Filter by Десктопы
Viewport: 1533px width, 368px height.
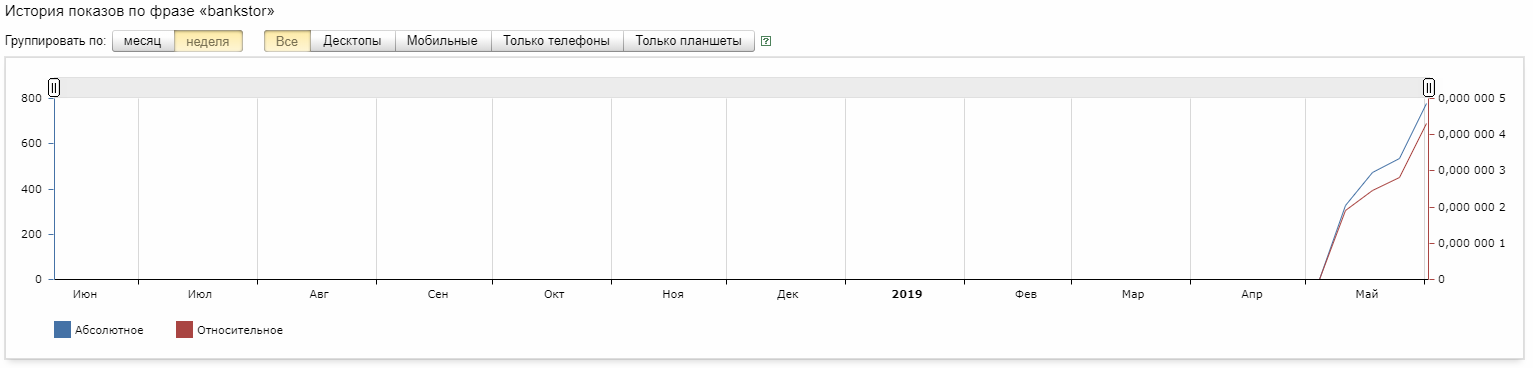point(352,41)
